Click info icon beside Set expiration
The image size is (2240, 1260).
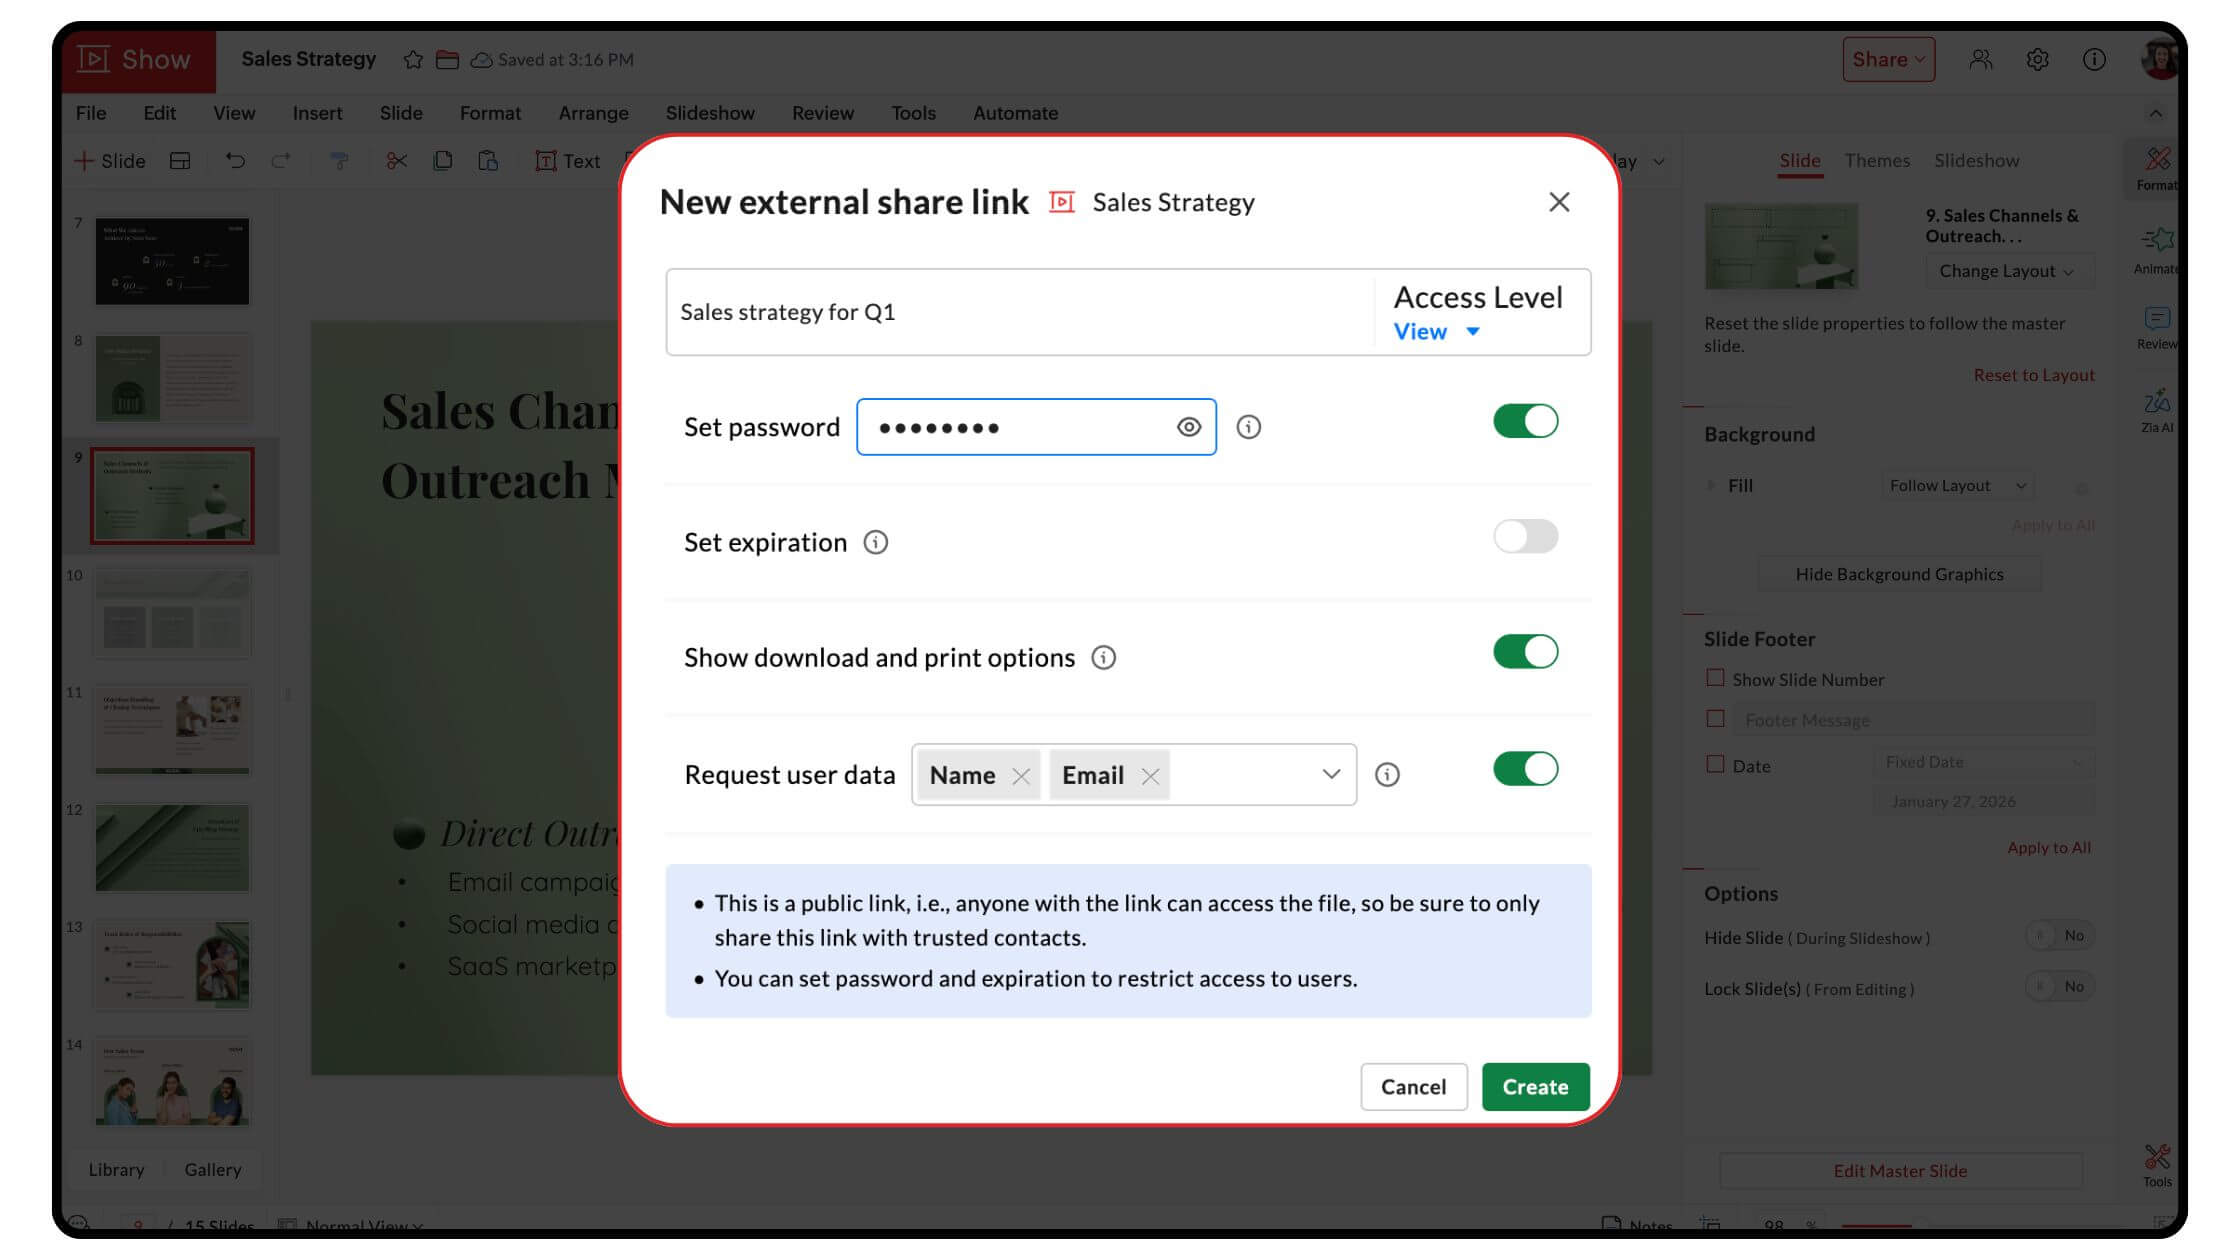875,542
